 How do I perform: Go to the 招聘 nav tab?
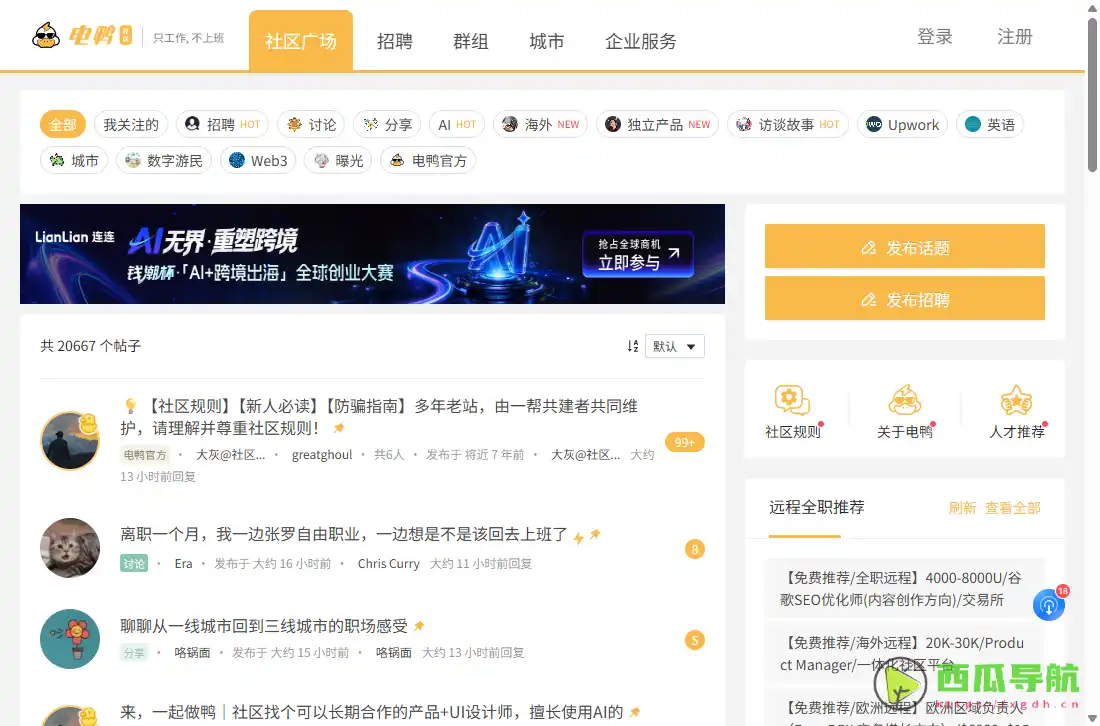pos(394,41)
